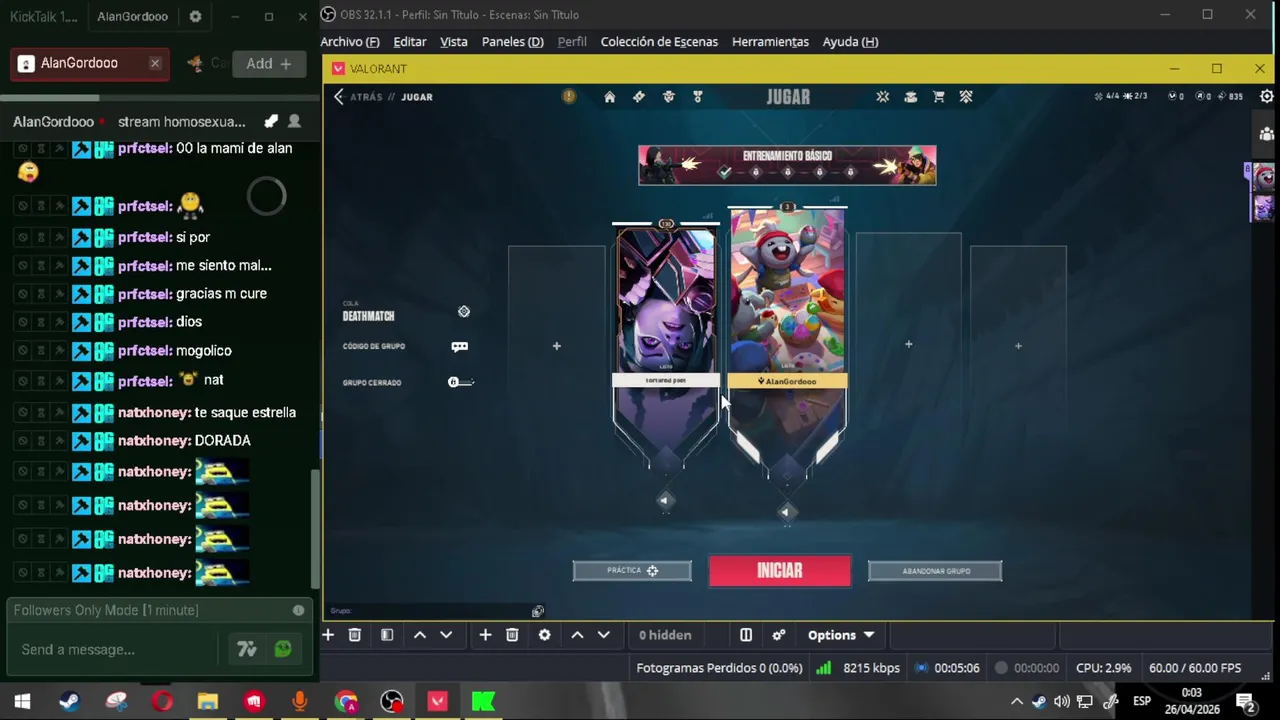Open the Valorant store cart icon

coord(938,97)
